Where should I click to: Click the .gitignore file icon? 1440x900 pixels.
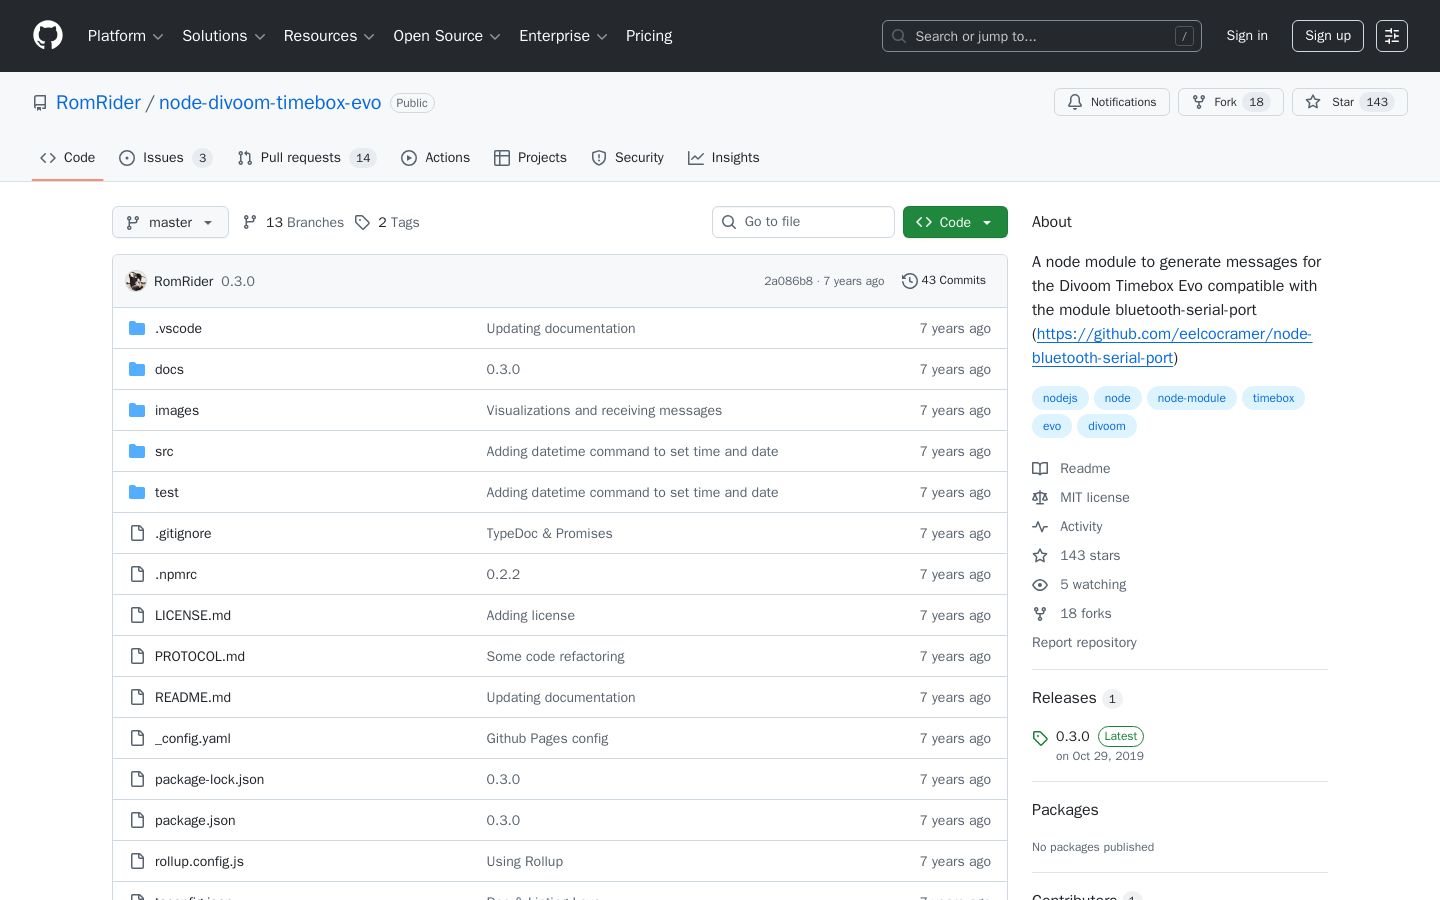point(137,533)
